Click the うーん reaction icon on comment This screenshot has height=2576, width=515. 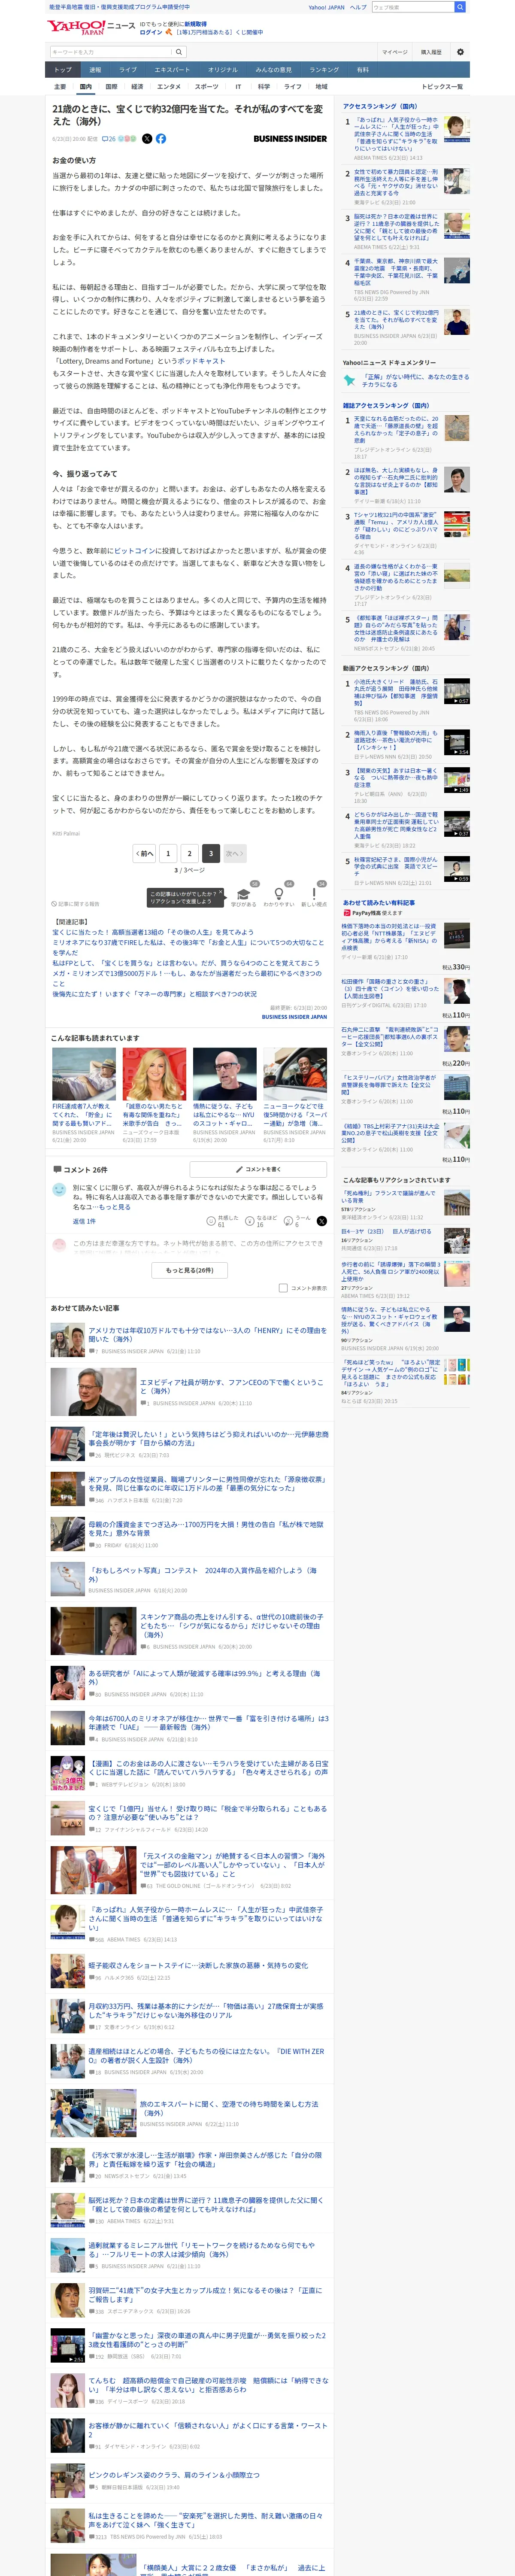click(x=288, y=1221)
